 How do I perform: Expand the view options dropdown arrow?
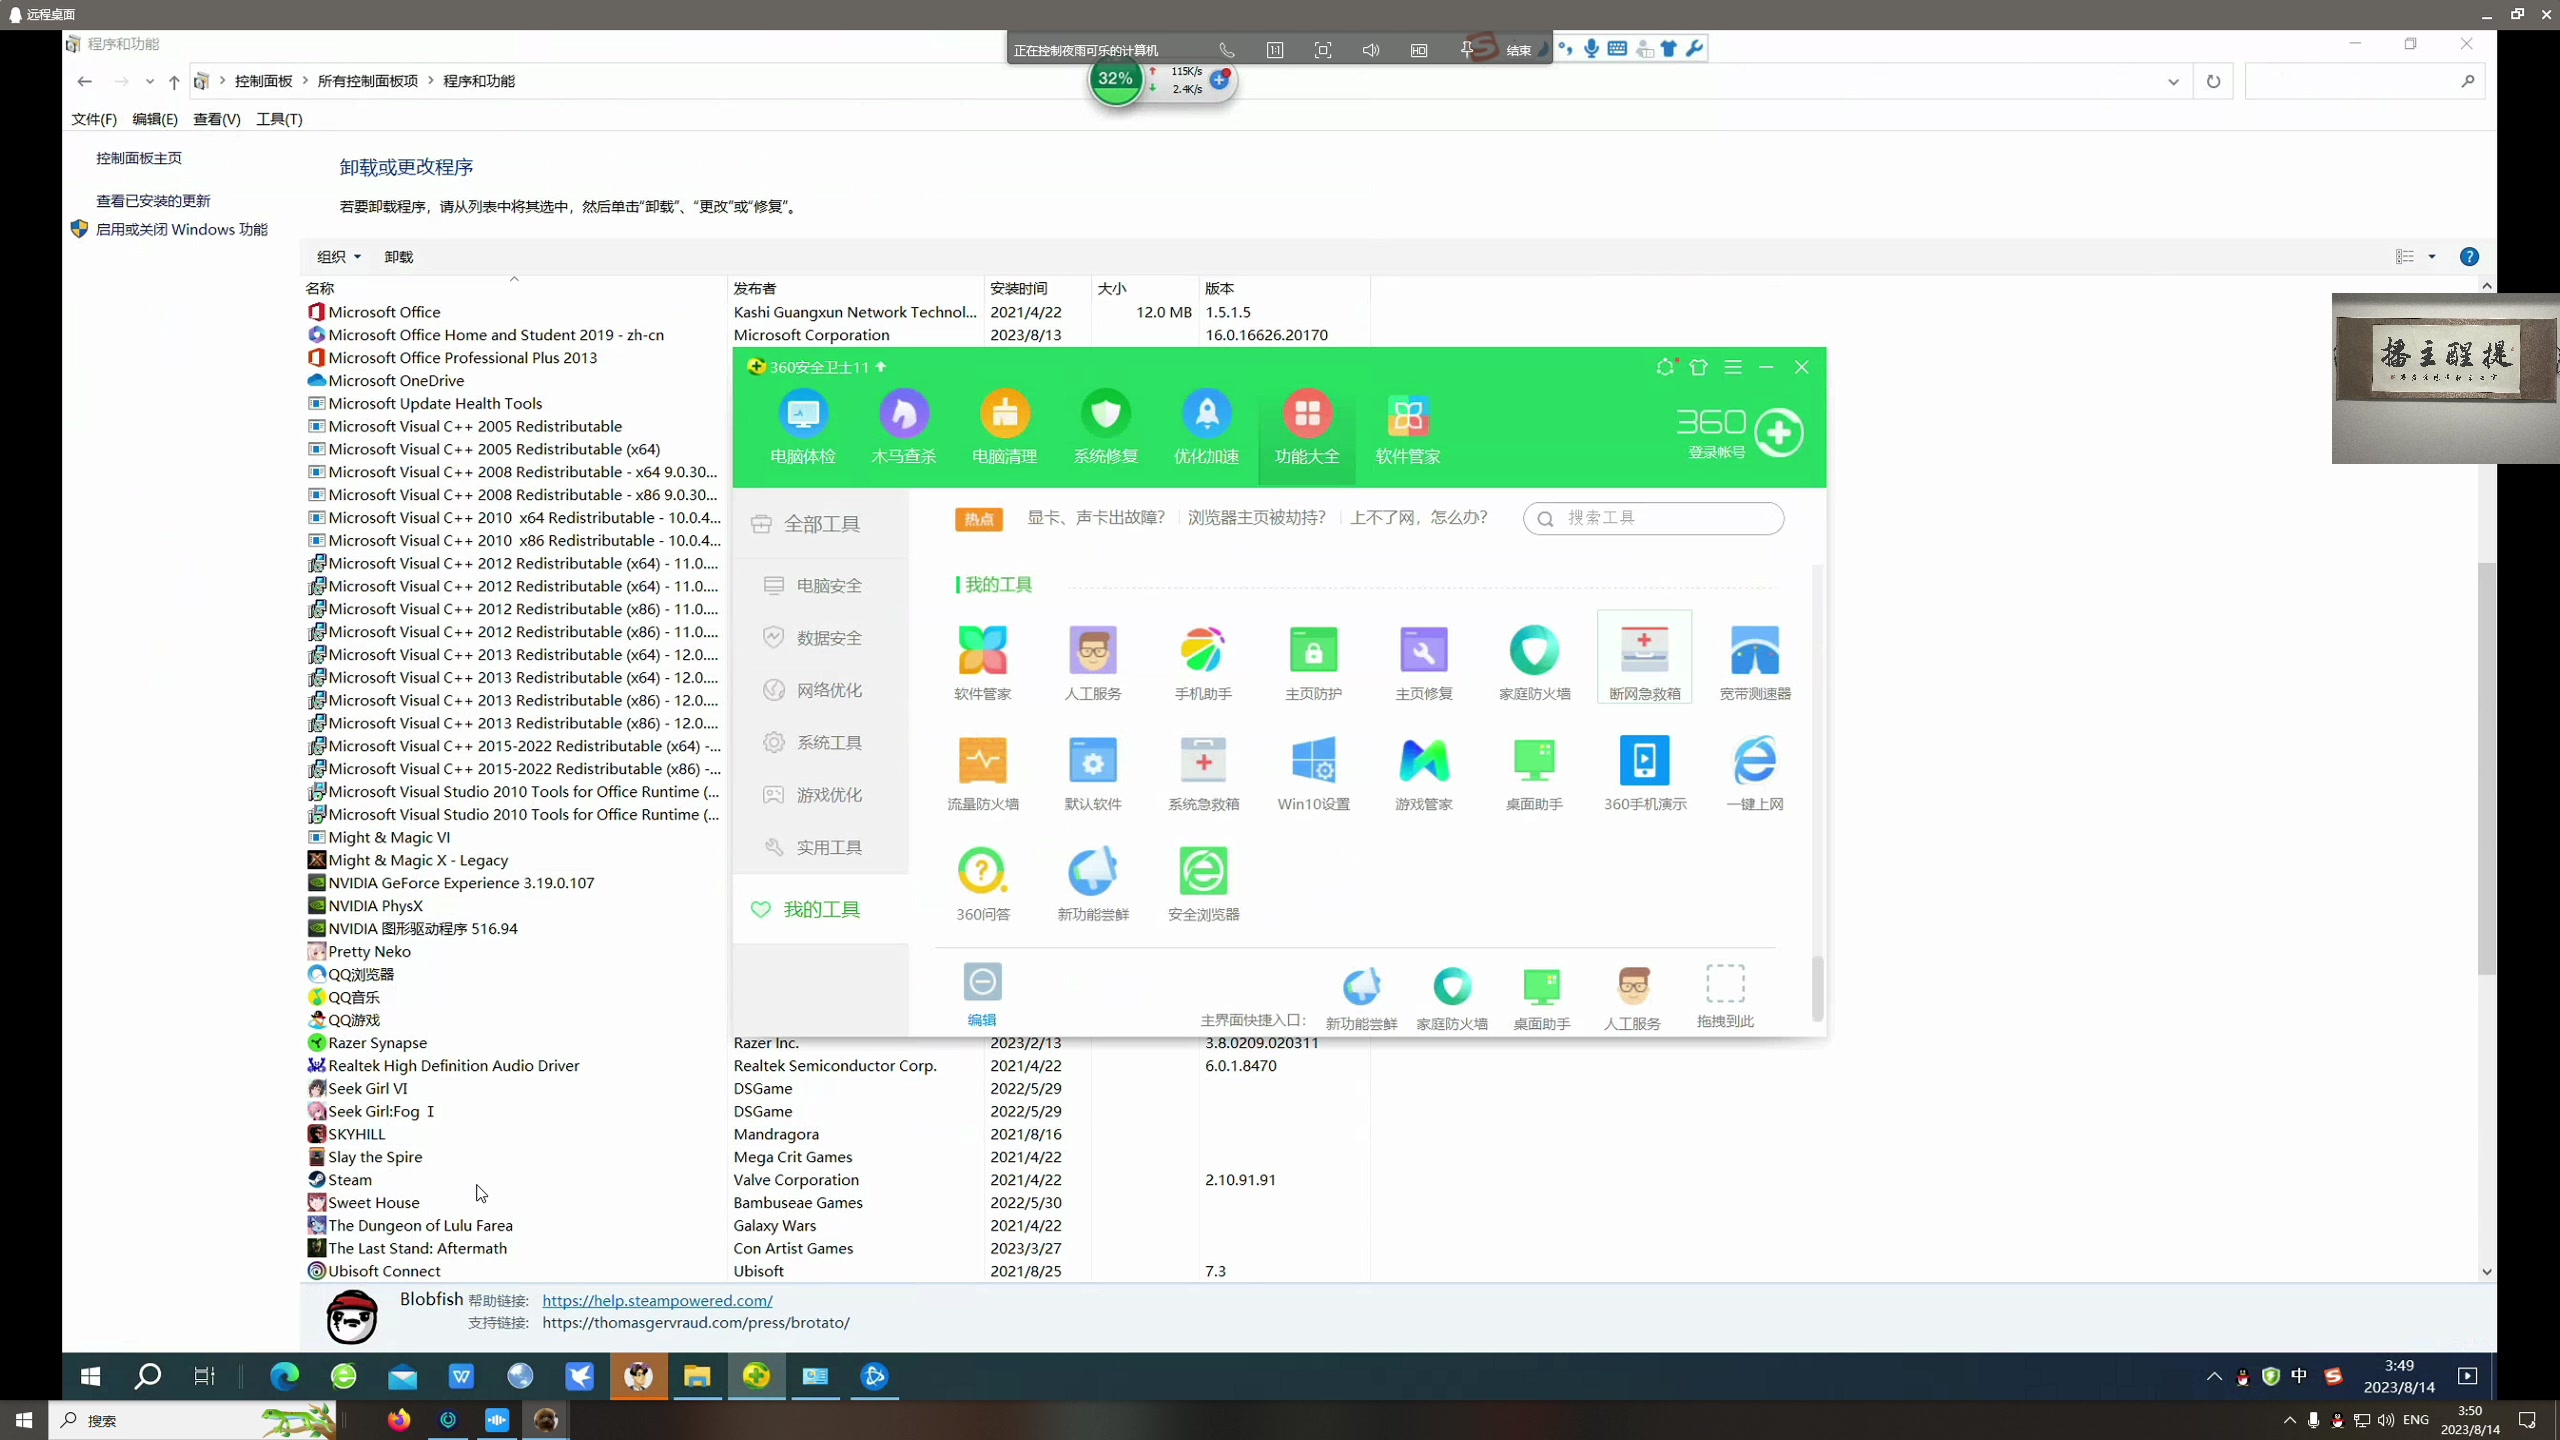[2432, 257]
